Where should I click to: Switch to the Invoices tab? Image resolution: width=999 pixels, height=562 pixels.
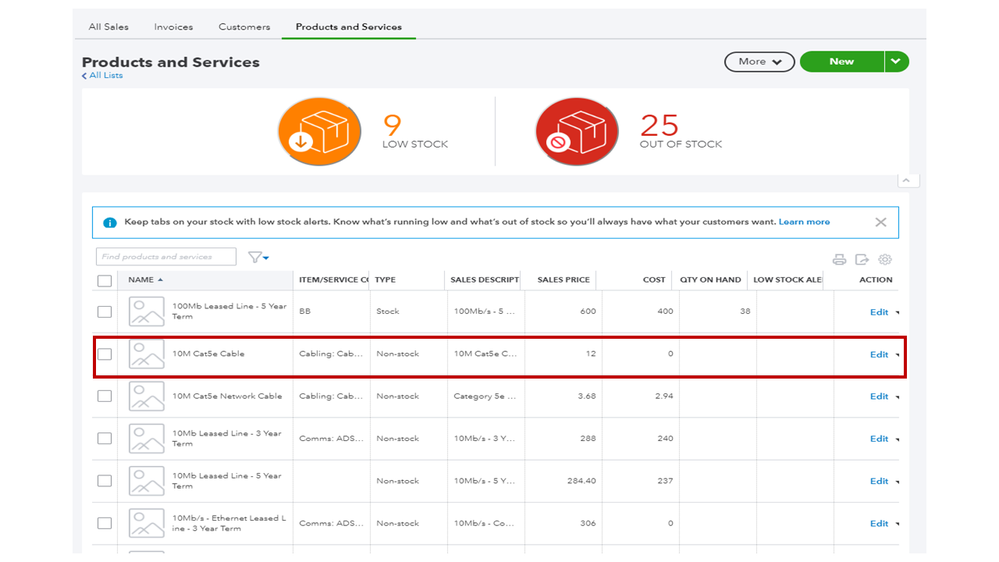(173, 27)
